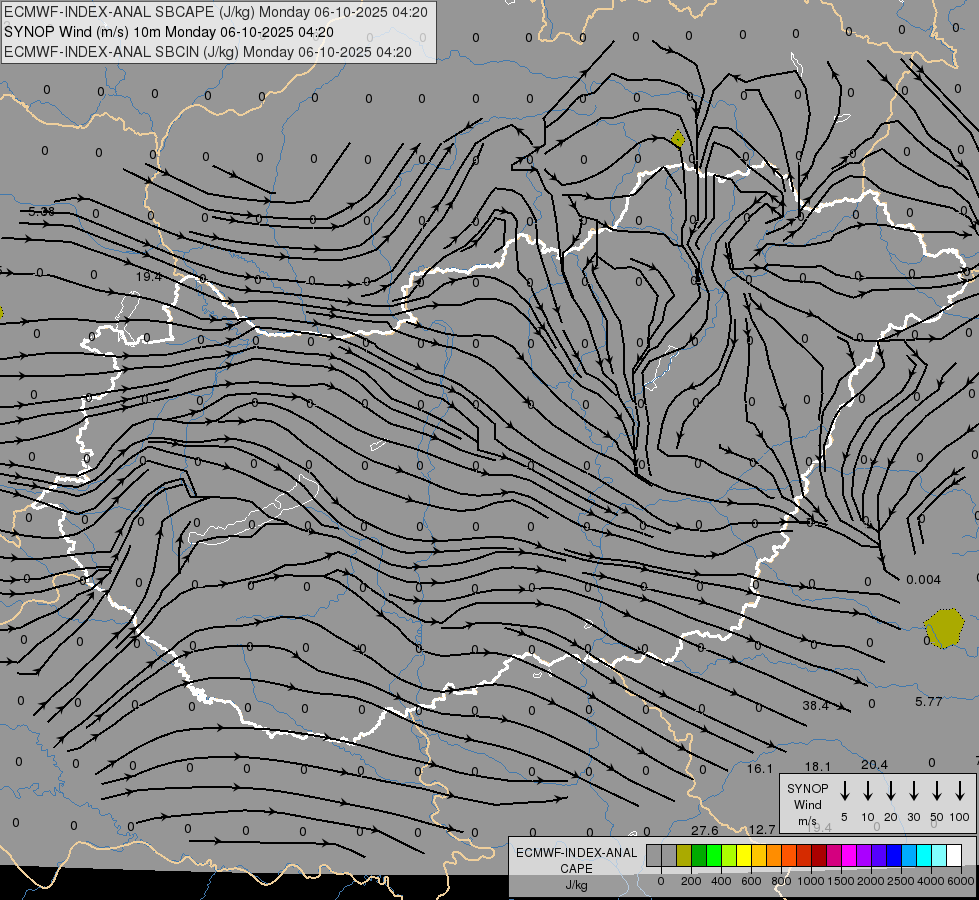Click the wind legend arrow above 10

point(867,791)
